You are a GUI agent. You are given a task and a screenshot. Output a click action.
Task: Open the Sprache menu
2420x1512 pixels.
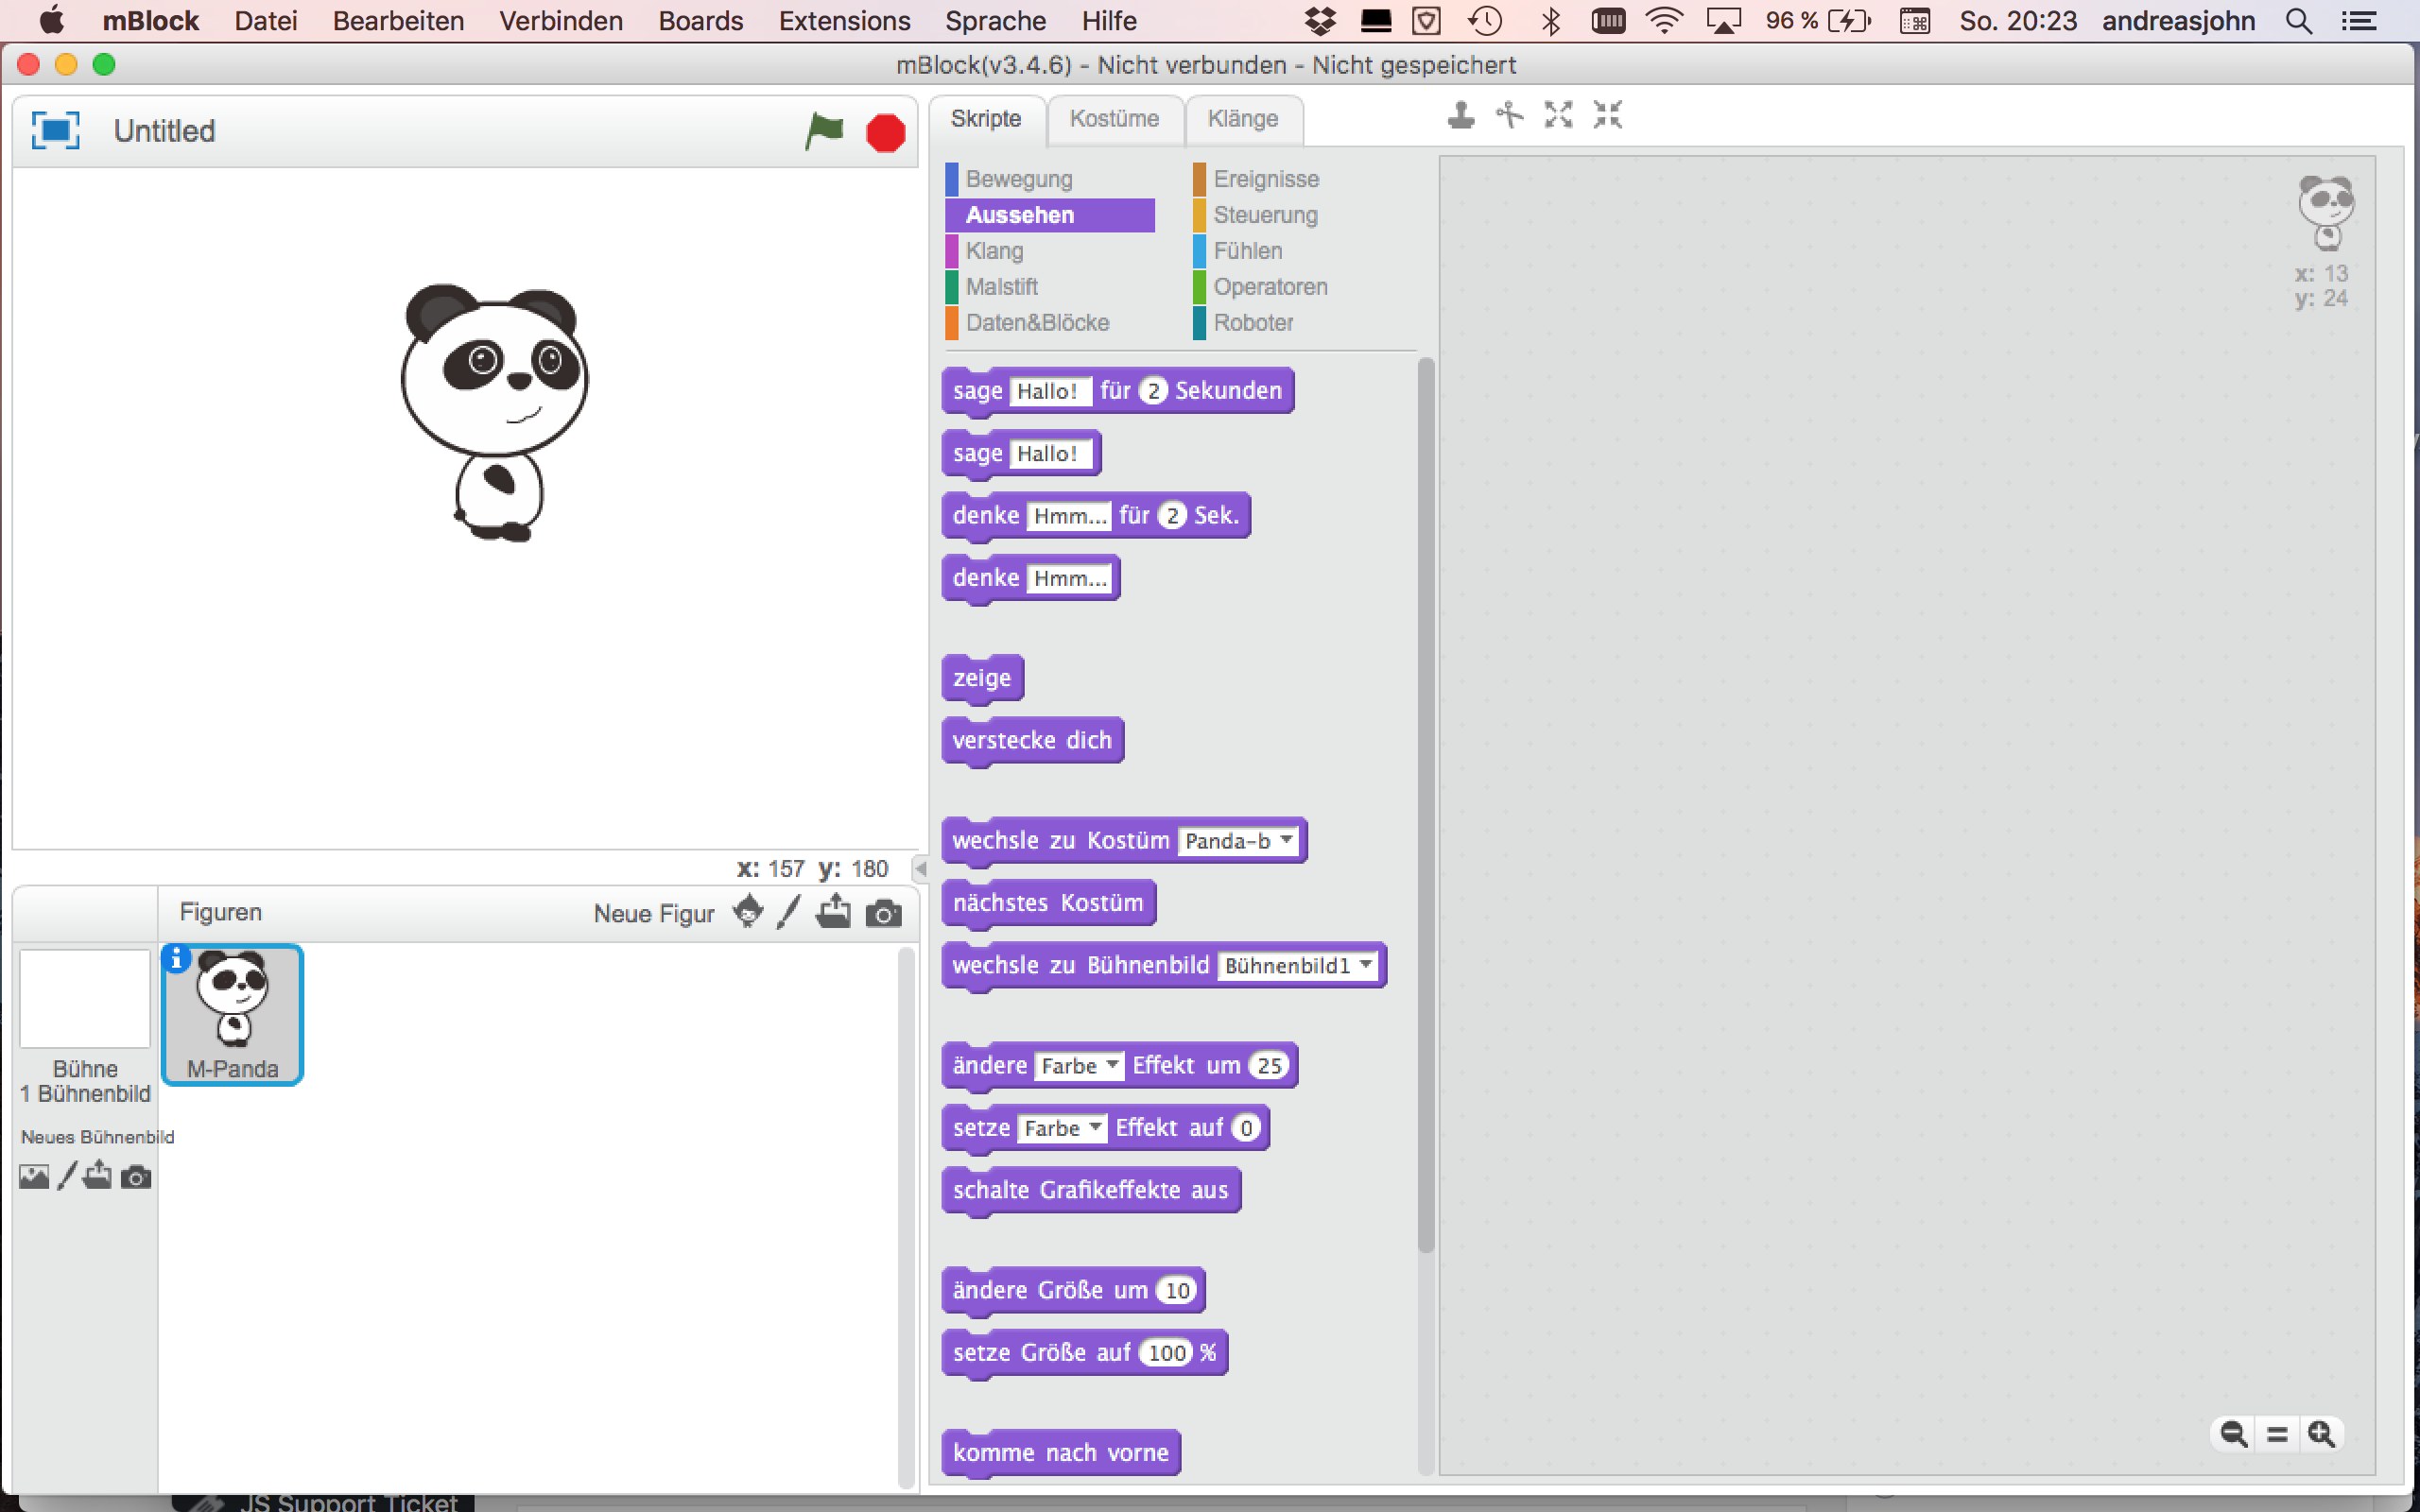pos(995,21)
